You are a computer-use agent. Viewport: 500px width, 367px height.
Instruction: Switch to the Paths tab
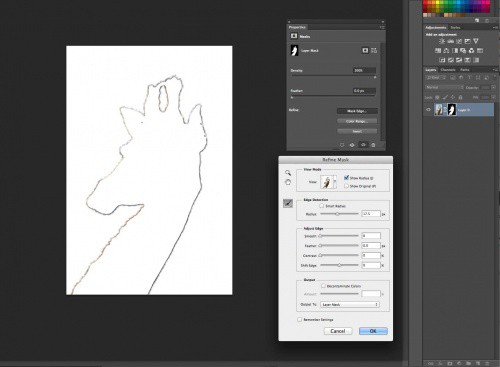[465, 70]
